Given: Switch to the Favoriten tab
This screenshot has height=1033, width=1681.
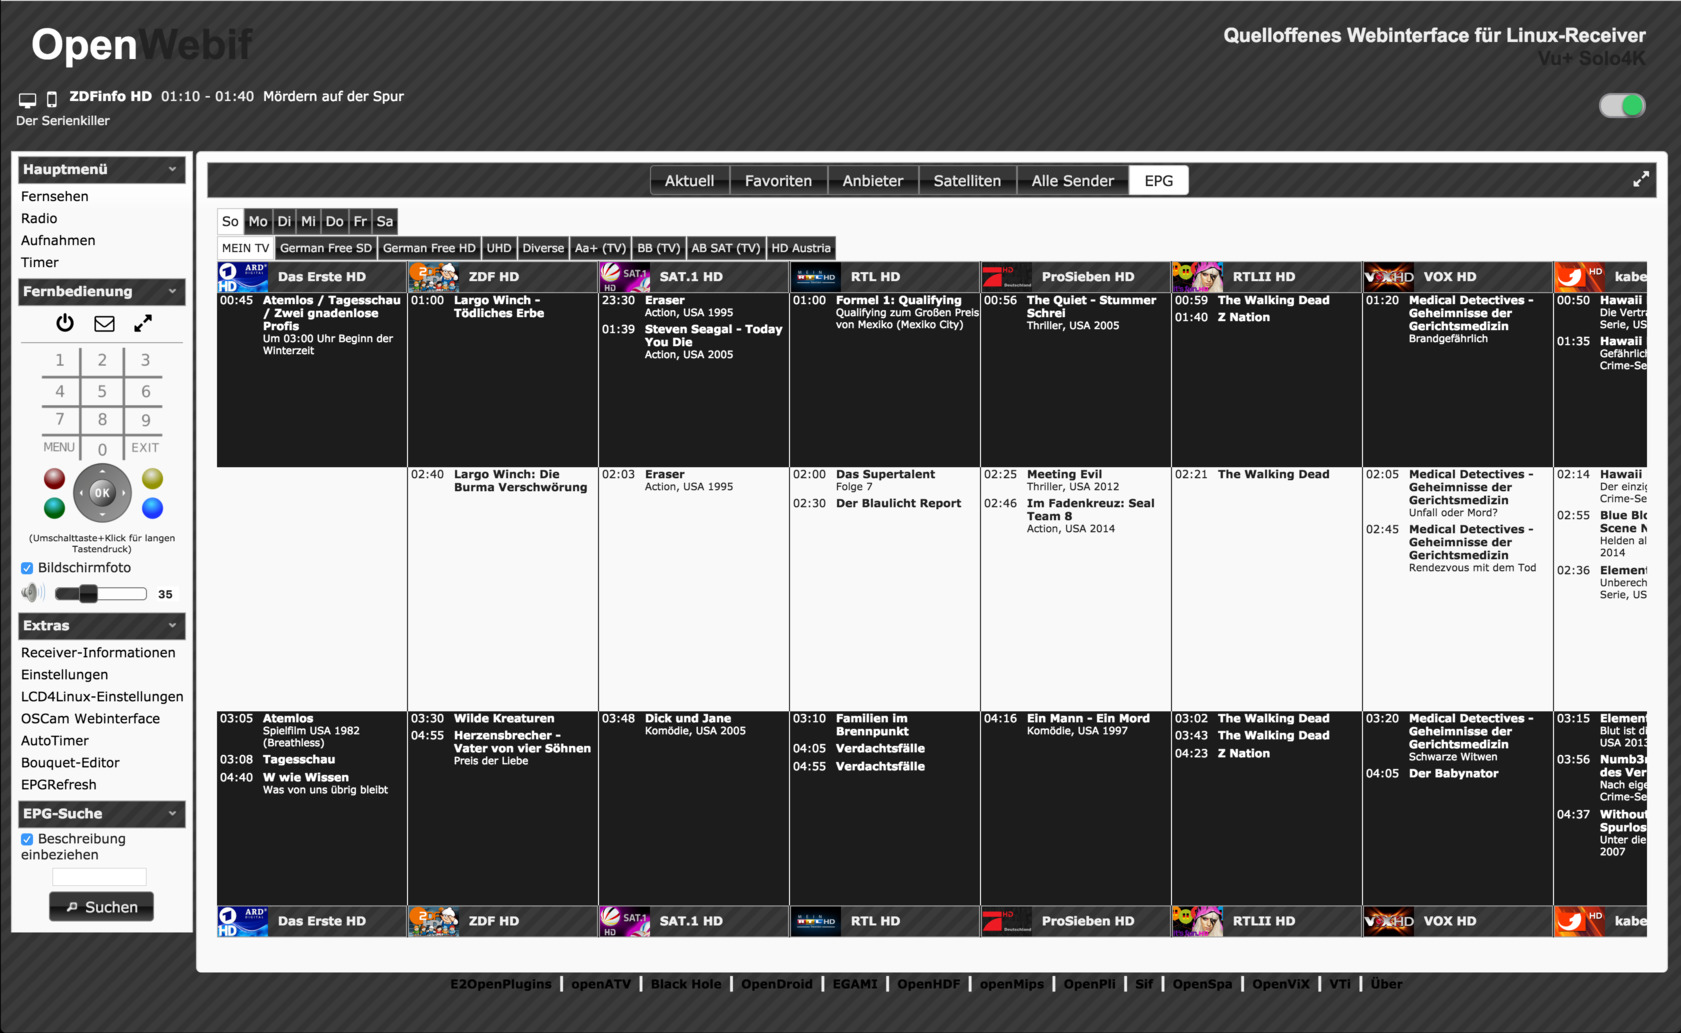Looking at the screenshot, I should tap(778, 181).
